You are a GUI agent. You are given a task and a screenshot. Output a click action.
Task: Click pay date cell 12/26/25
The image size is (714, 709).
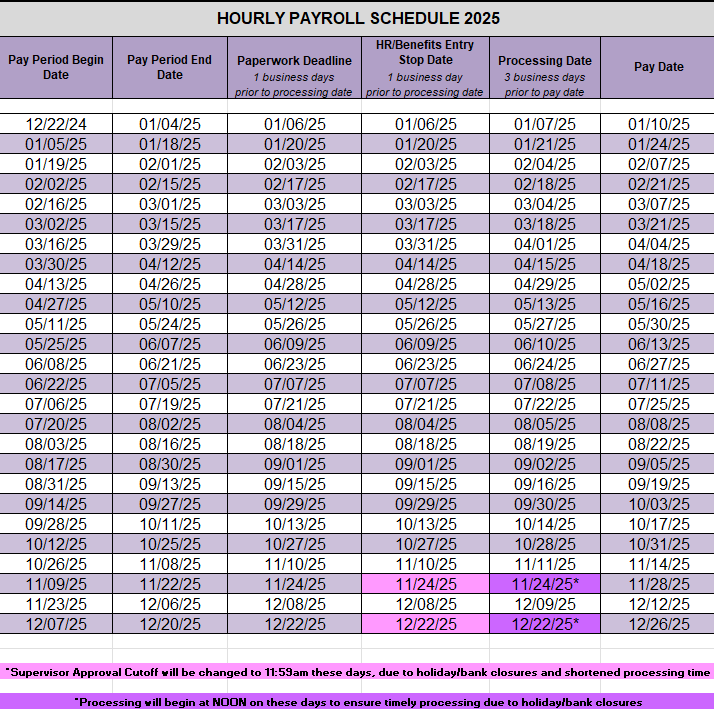[x=658, y=624]
